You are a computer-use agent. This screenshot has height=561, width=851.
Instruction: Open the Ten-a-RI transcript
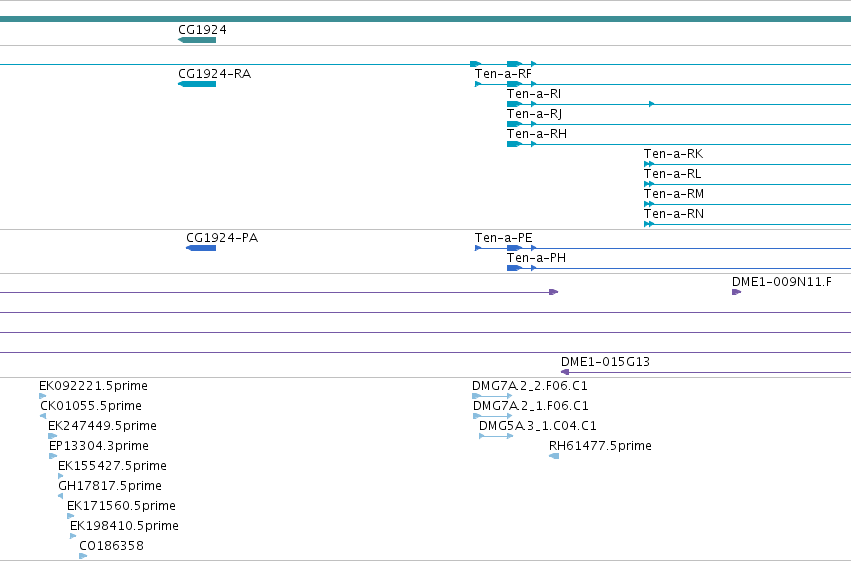click(x=534, y=94)
